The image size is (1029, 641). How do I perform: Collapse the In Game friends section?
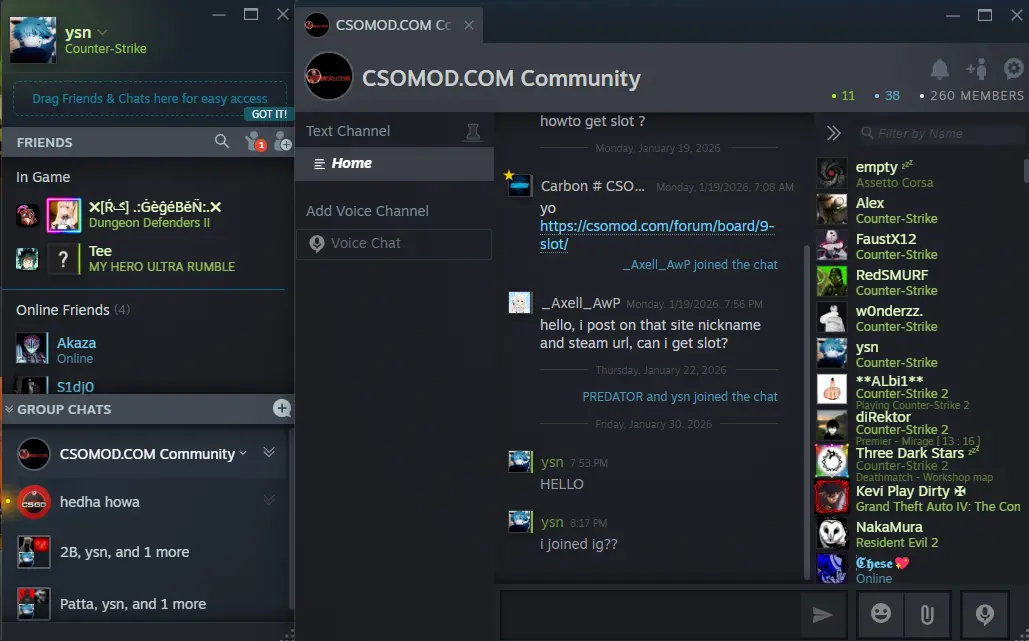[43, 177]
